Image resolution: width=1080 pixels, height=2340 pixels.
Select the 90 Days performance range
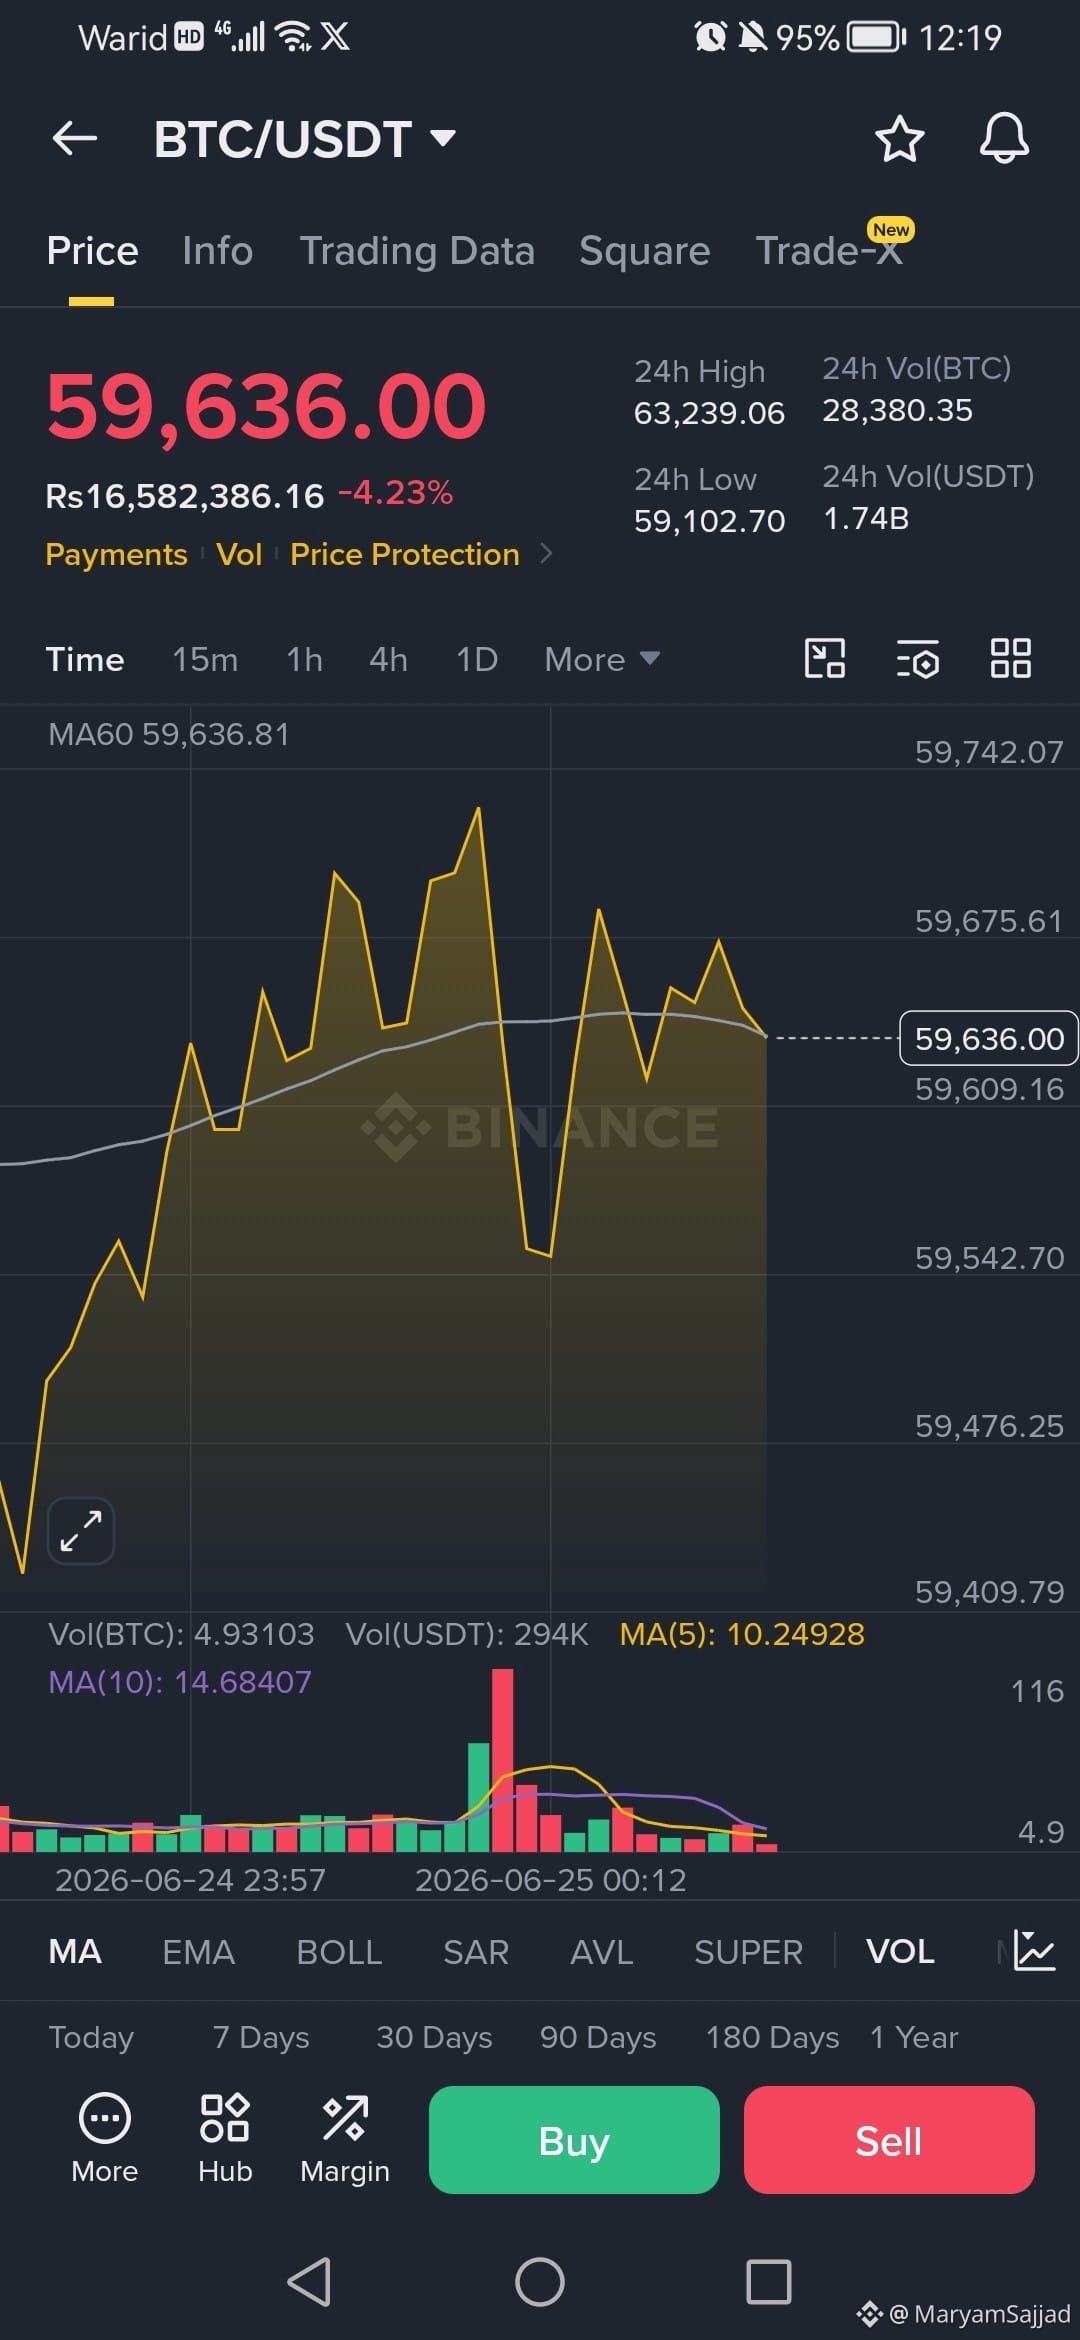coord(598,2037)
